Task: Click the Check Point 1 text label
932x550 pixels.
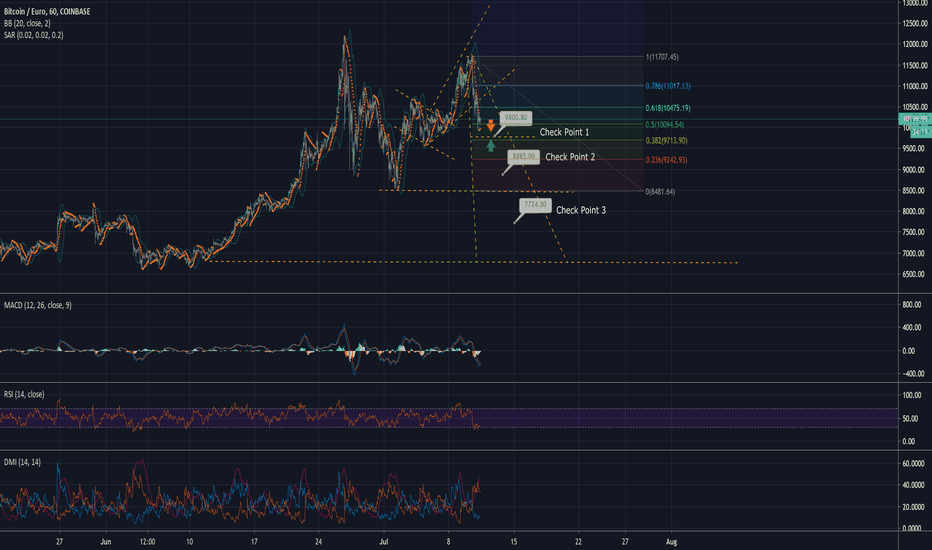Action: (564, 132)
